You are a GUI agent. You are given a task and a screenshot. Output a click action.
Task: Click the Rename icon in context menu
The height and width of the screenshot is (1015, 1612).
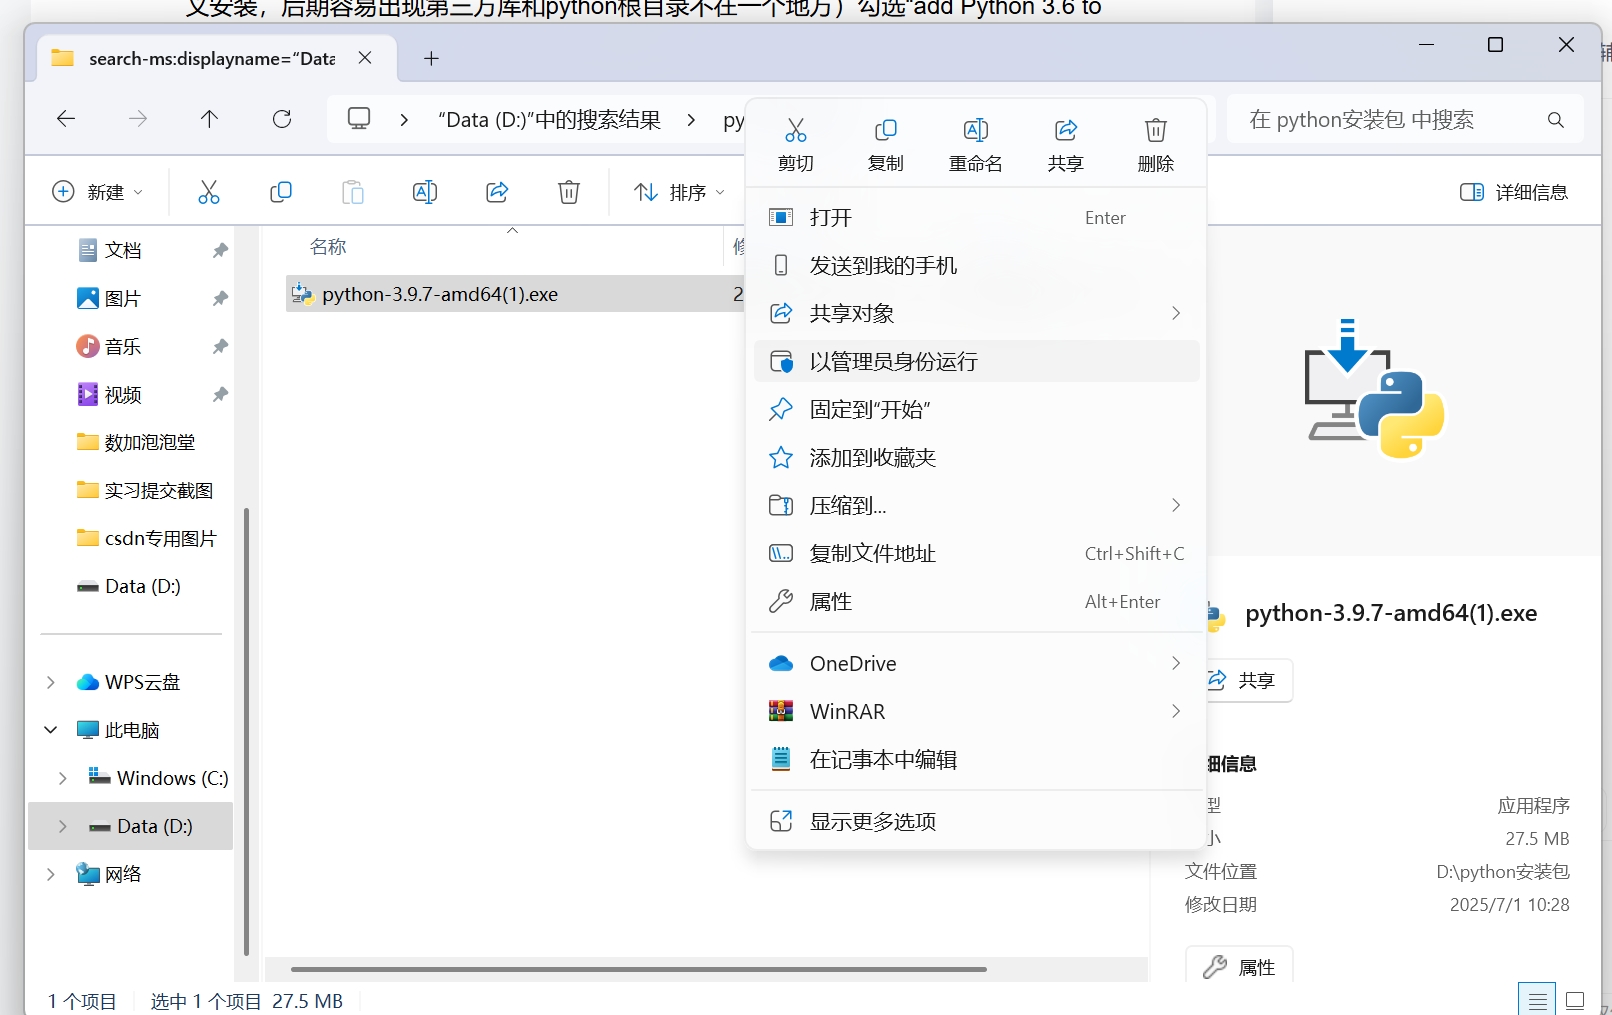[975, 131]
